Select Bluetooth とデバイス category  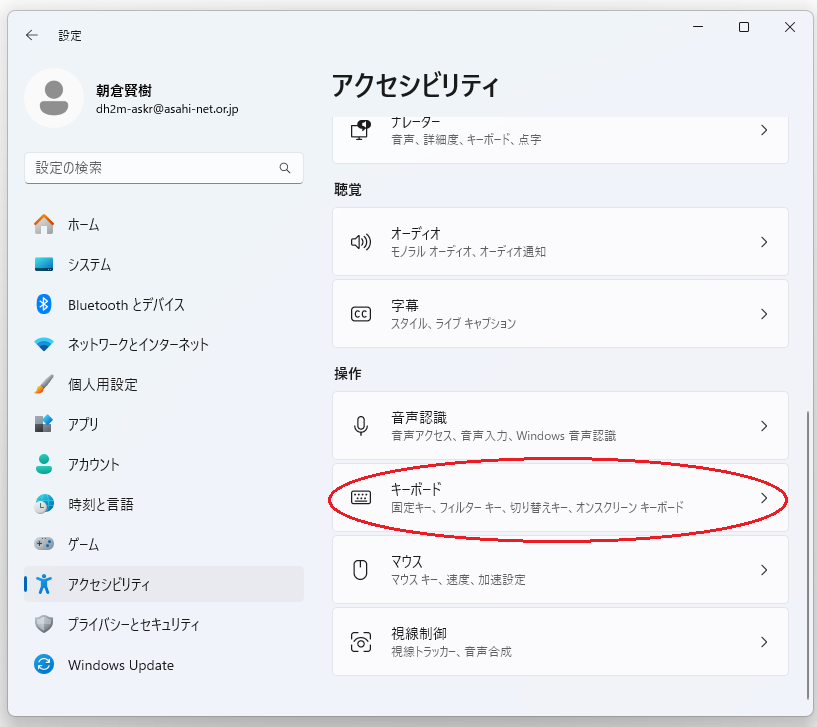(164, 304)
